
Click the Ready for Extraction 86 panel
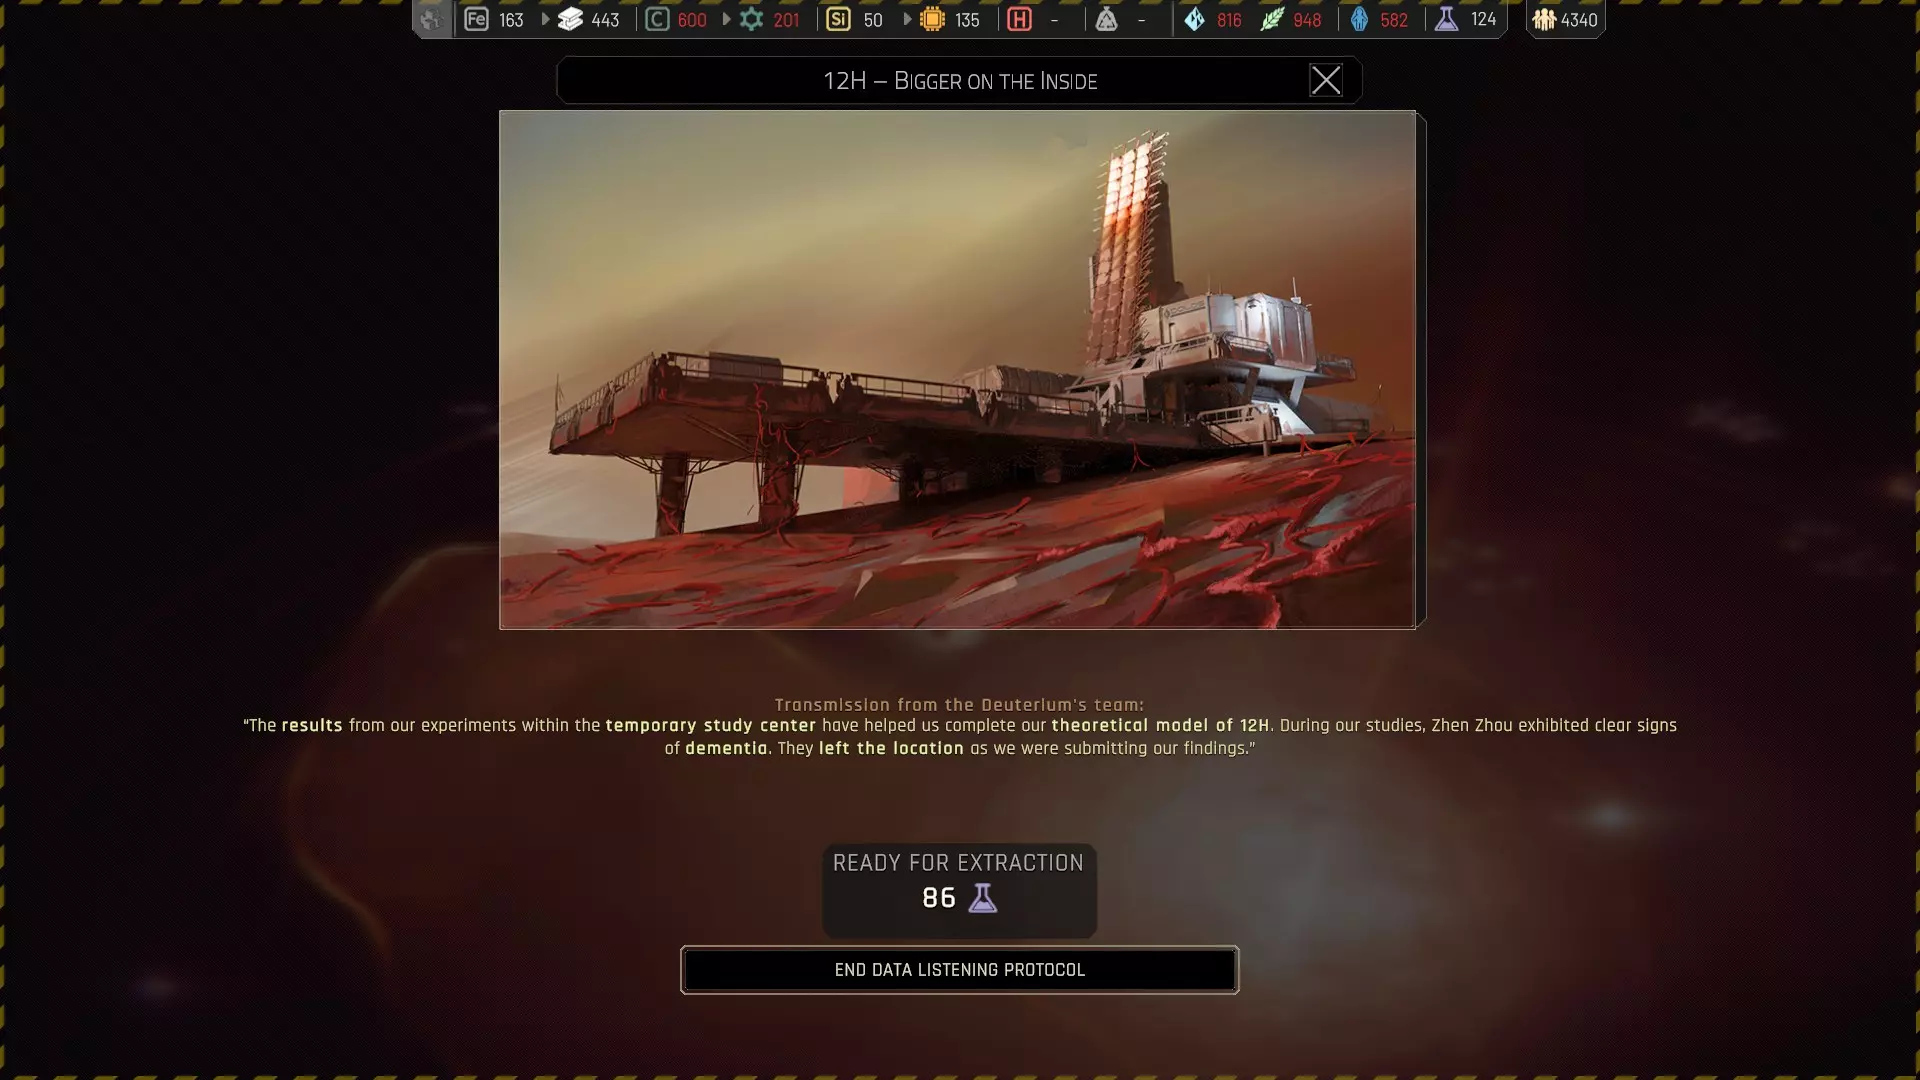click(x=958, y=889)
